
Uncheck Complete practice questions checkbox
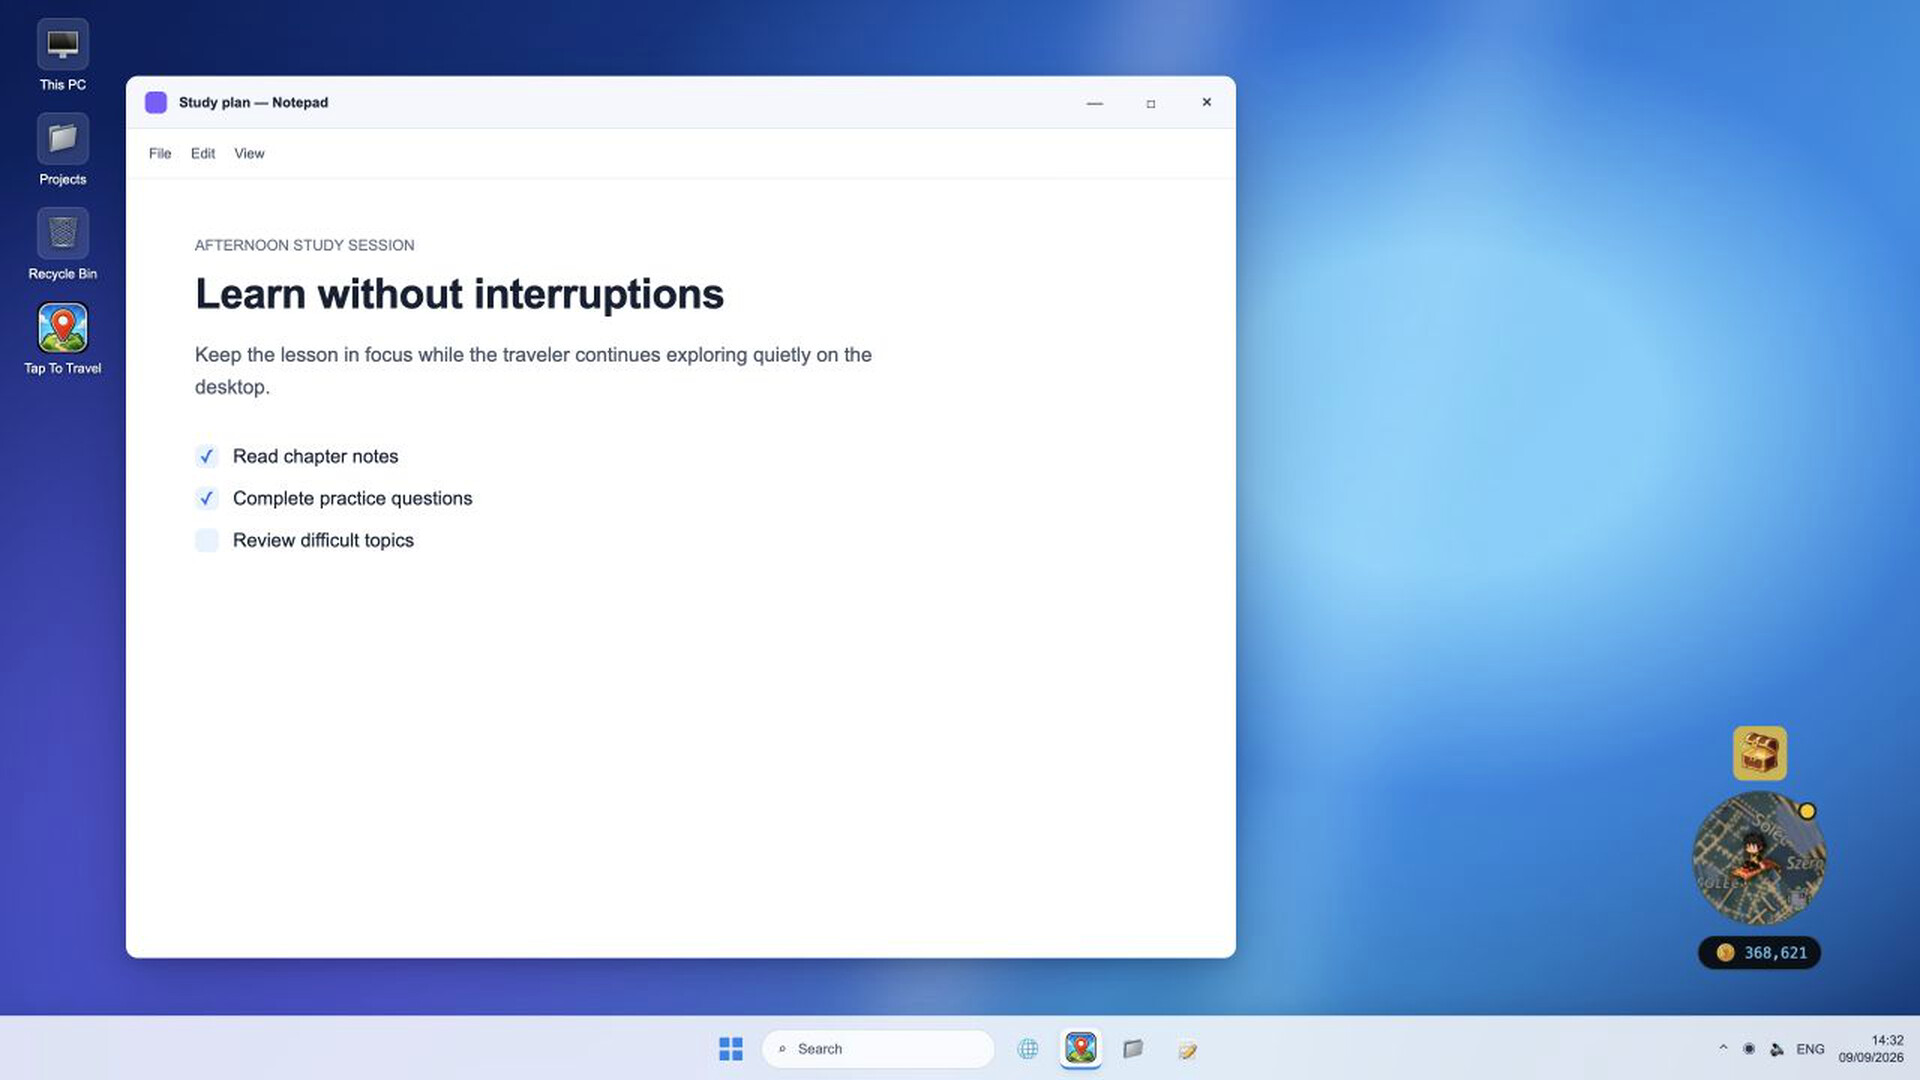click(x=206, y=498)
